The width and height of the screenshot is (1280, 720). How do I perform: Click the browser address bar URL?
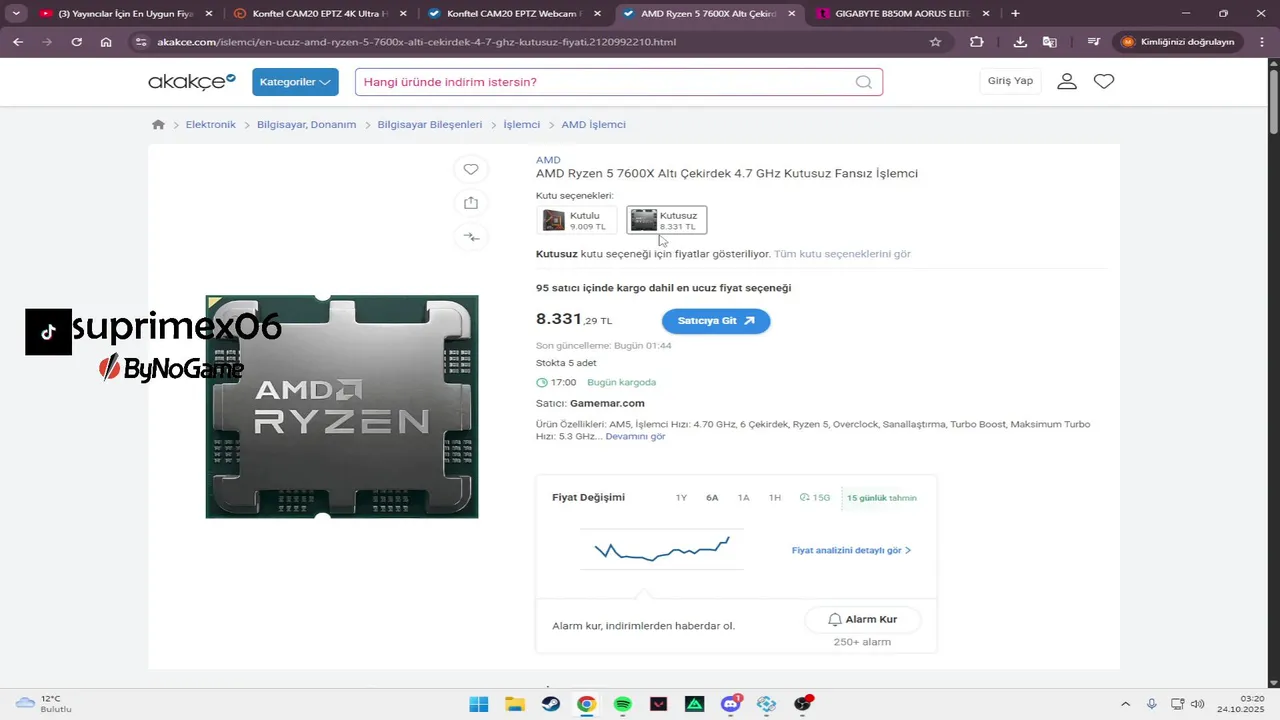(416, 42)
